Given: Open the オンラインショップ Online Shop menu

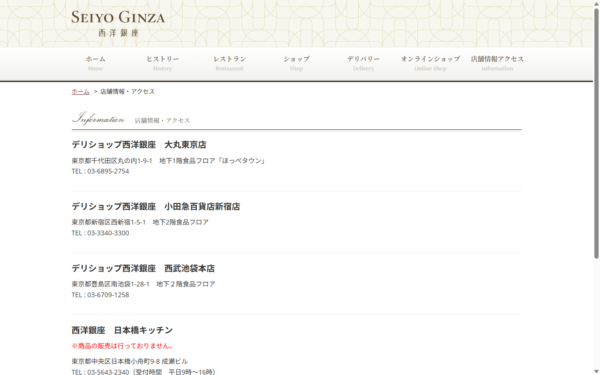Looking at the screenshot, I should tap(430, 63).
